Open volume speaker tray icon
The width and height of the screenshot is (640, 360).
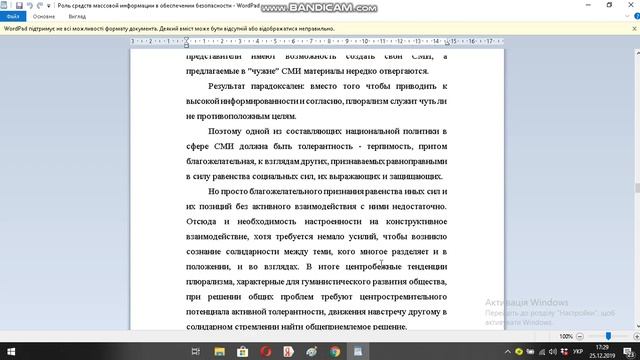[553, 351]
